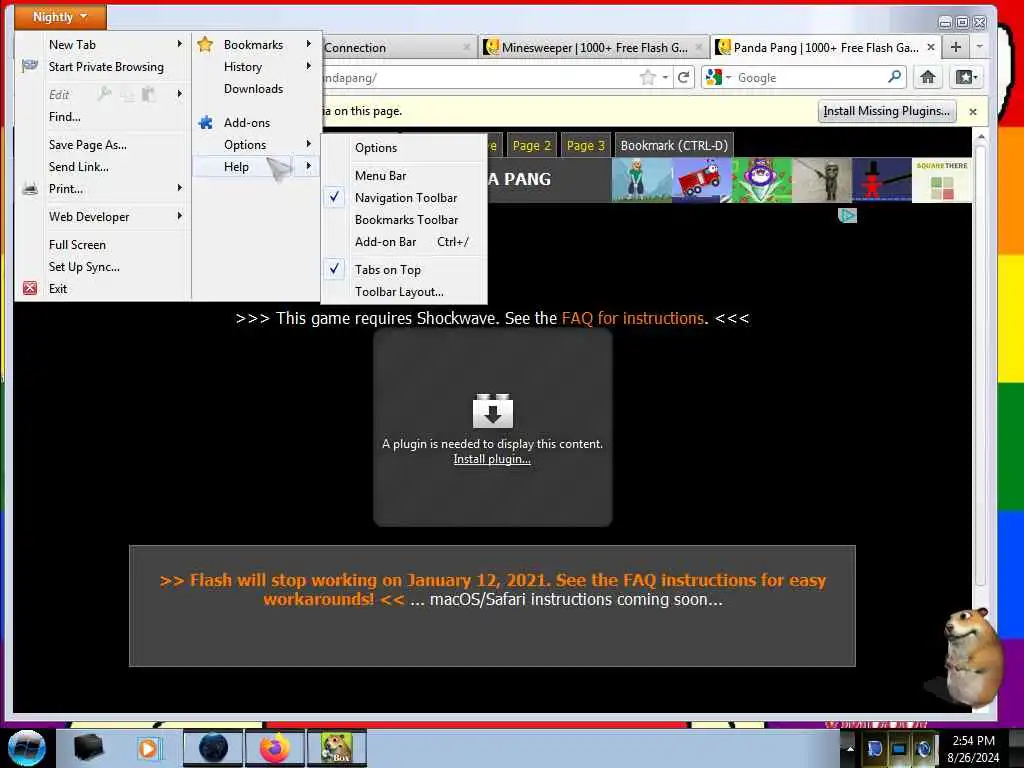Switch to the Connection tab
This screenshot has width=1024, height=768.
pos(398,47)
